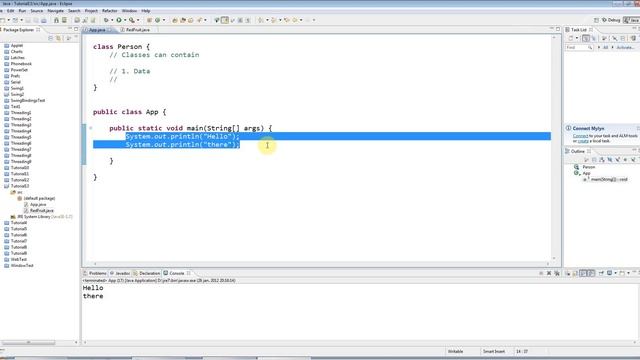This screenshot has width=640, height=360.
Task: Click Remove All Terminated Launches icon
Action: [x=557, y=273]
